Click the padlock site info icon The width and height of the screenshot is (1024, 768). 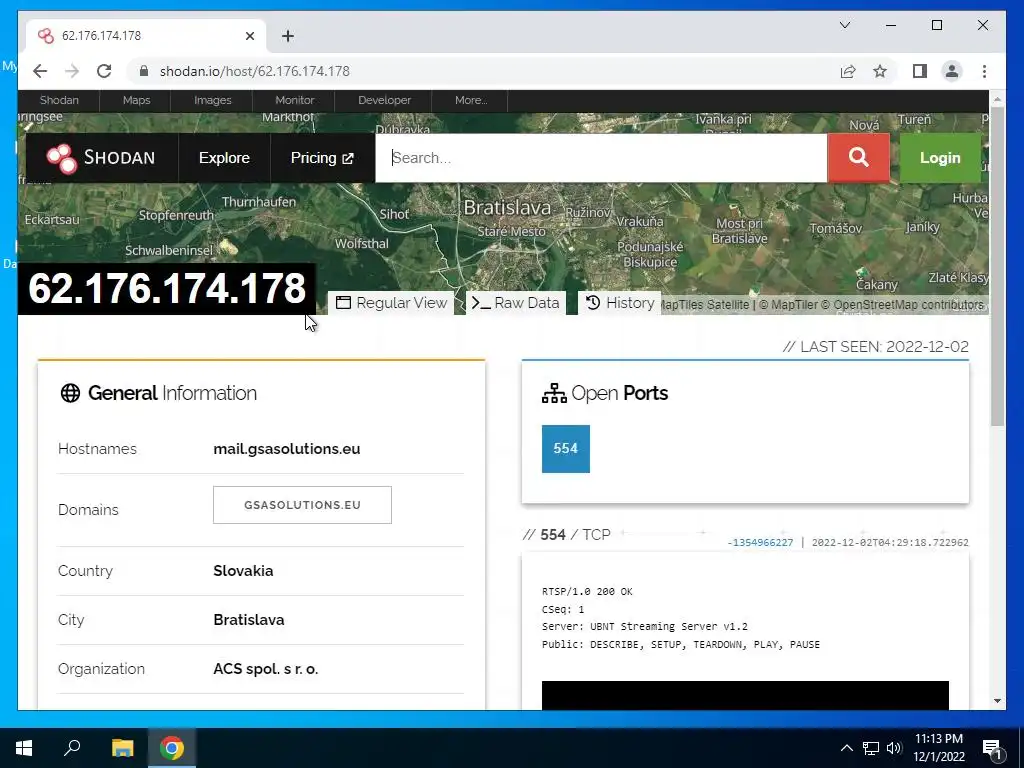coord(144,71)
